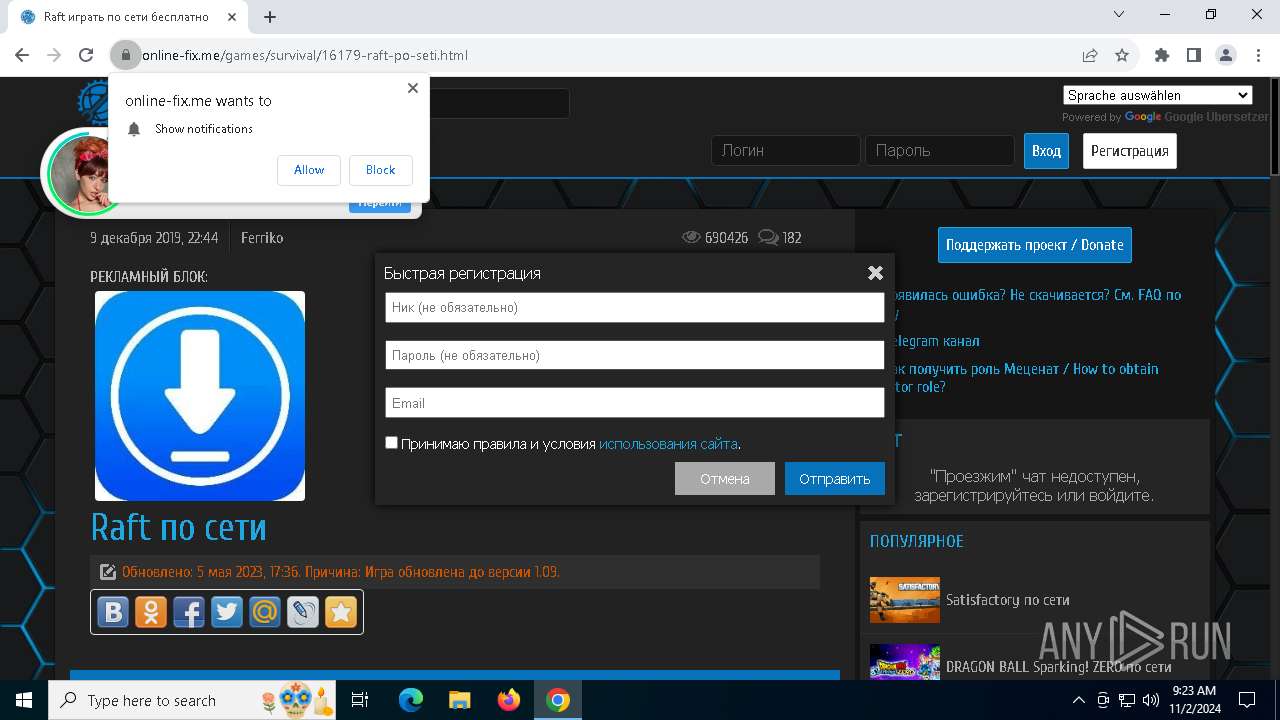Go back with browser back arrow
The image size is (1280, 720).
point(22,55)
